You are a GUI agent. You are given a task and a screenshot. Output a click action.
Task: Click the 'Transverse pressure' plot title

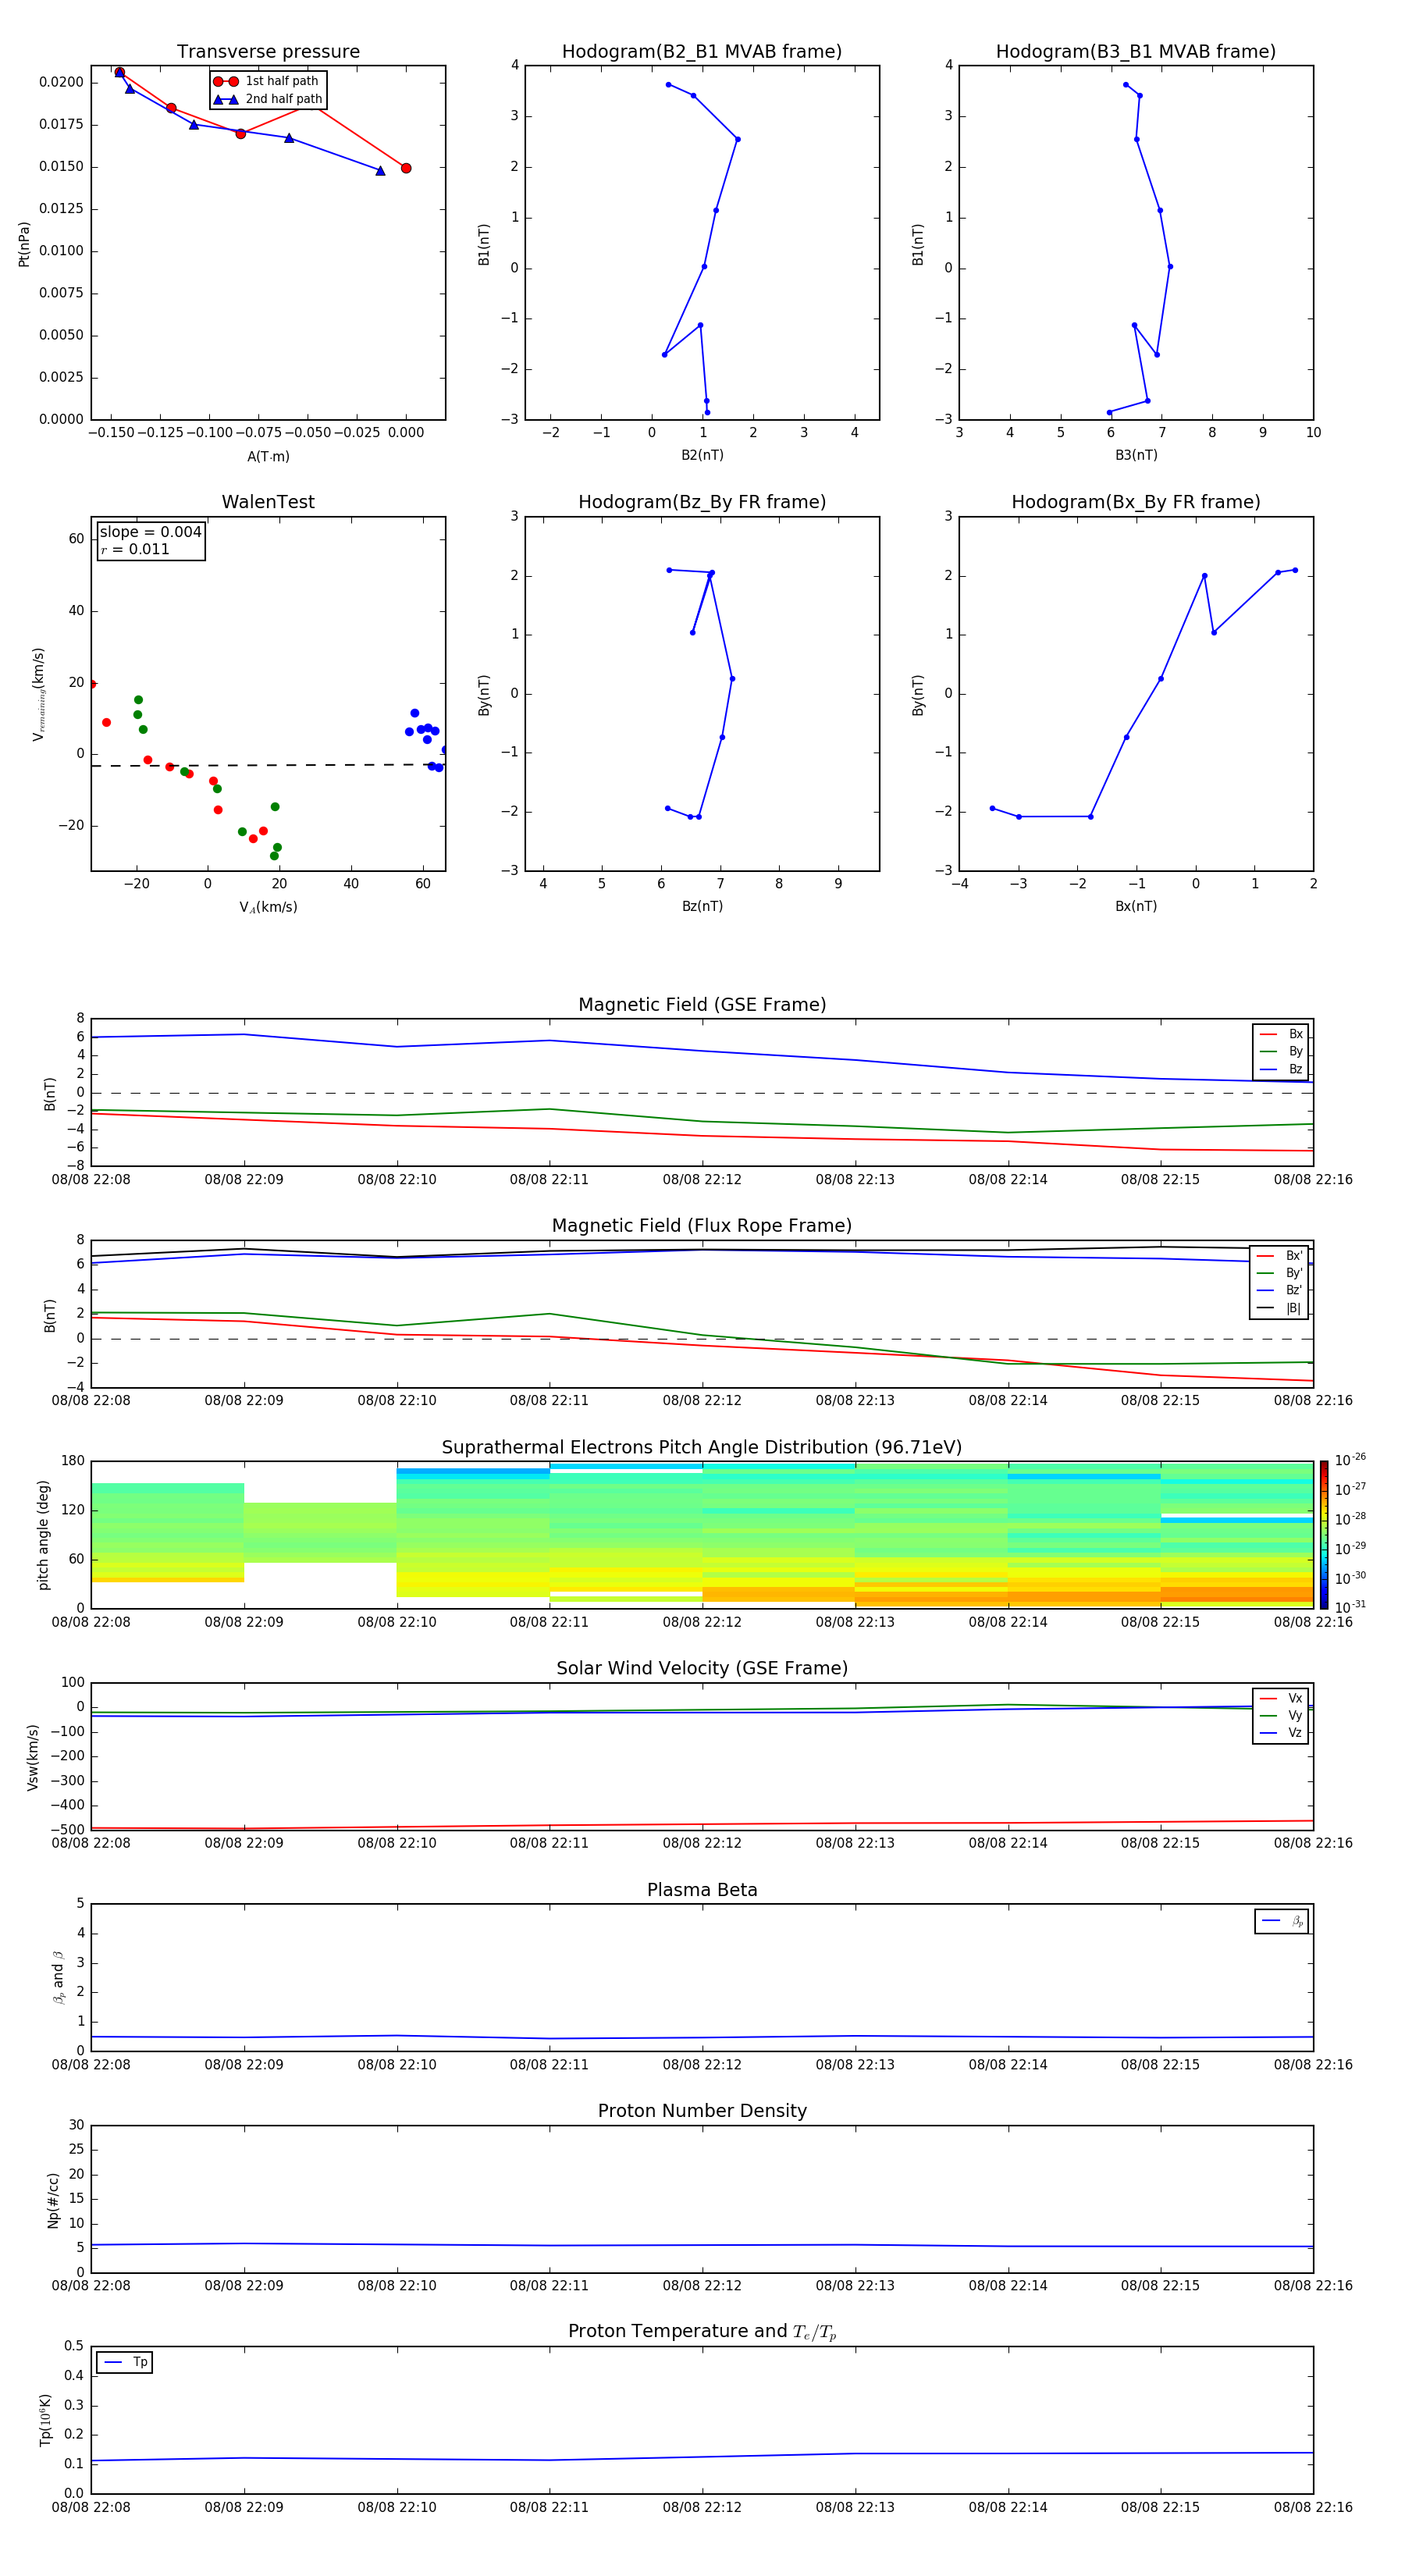tap(268, 52)
